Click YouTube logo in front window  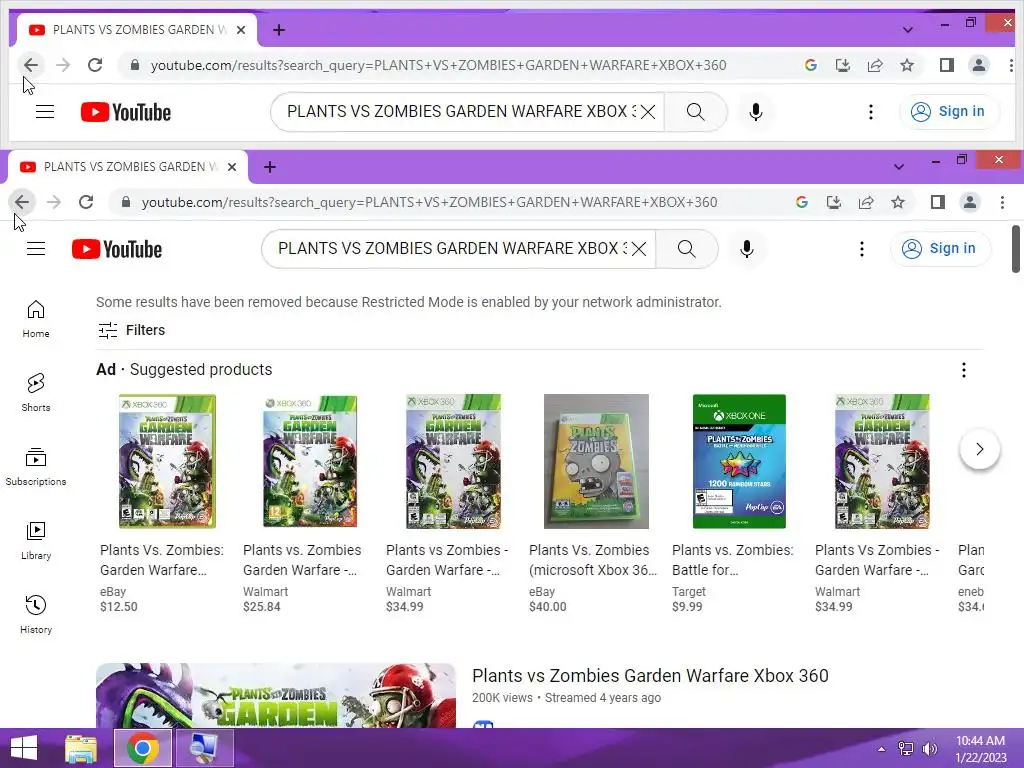pyautogui.click(x=117, y=249)
